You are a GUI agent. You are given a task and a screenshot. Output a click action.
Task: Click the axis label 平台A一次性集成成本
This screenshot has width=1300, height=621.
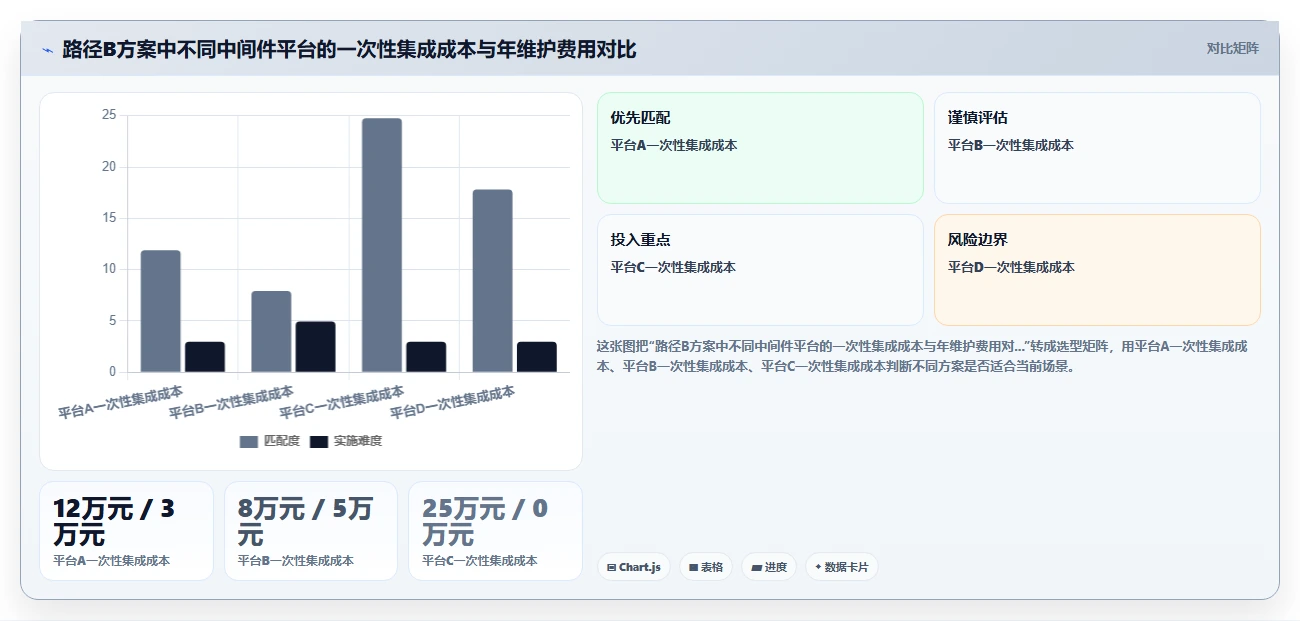click(121, 401)
